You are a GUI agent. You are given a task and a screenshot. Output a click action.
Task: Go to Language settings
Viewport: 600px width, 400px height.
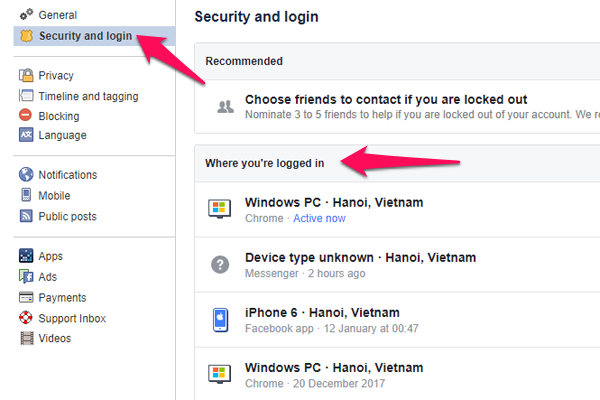(62, 135)
